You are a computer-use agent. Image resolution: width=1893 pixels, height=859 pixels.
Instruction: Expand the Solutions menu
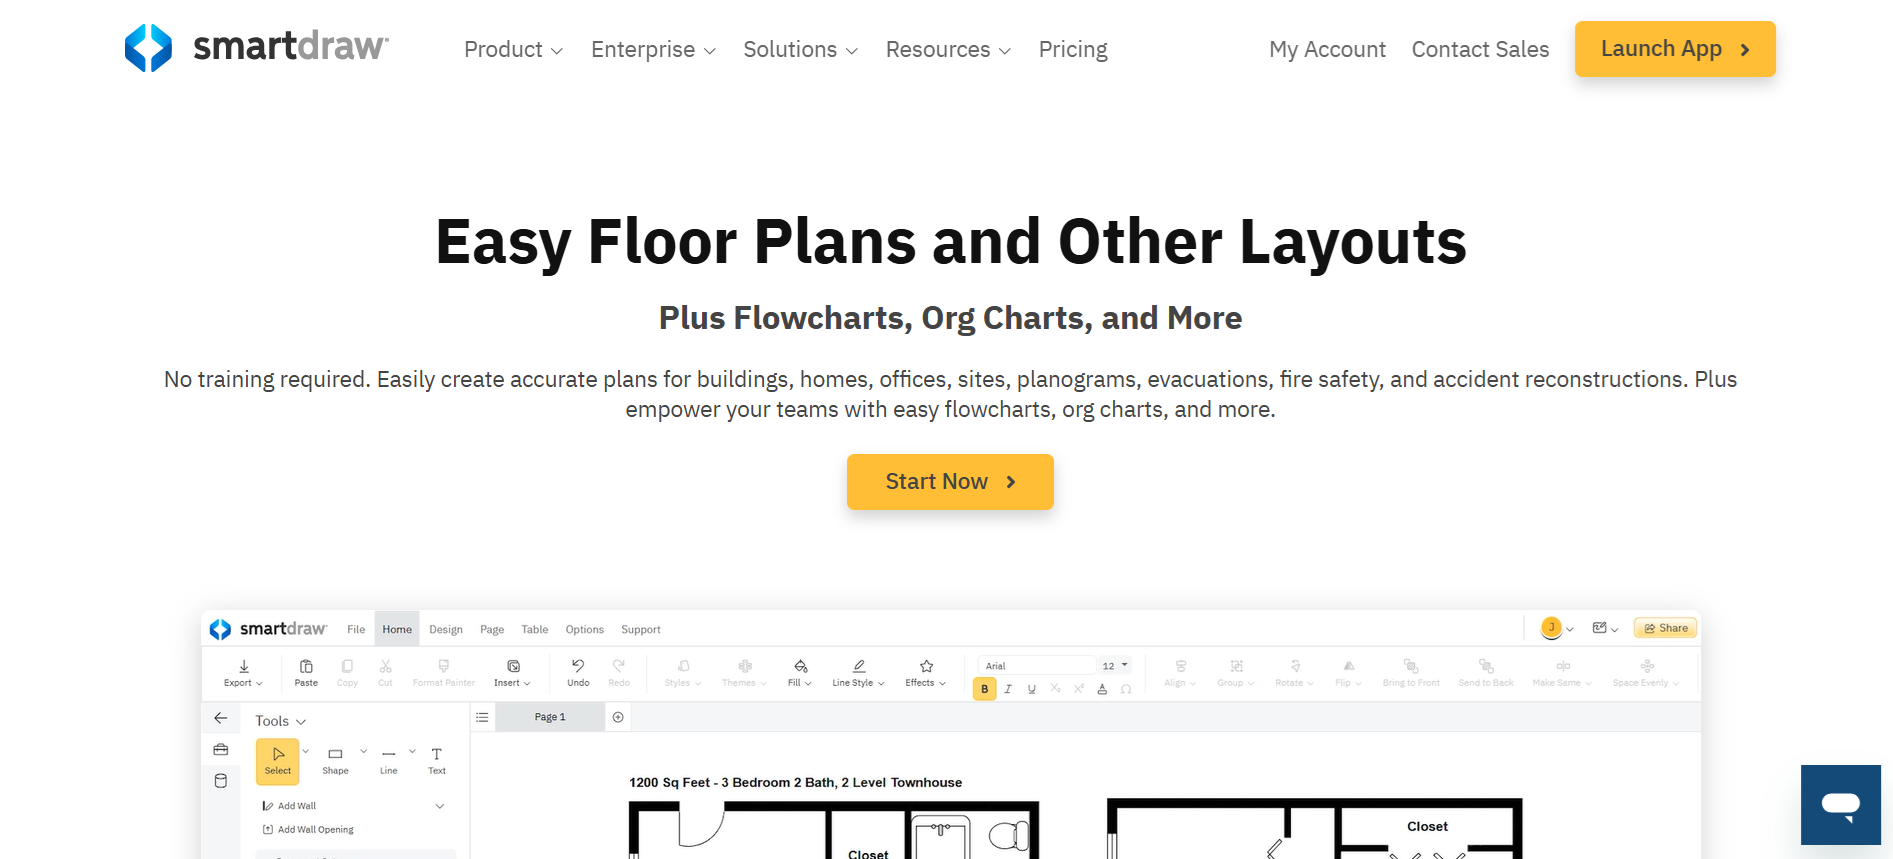800,49
